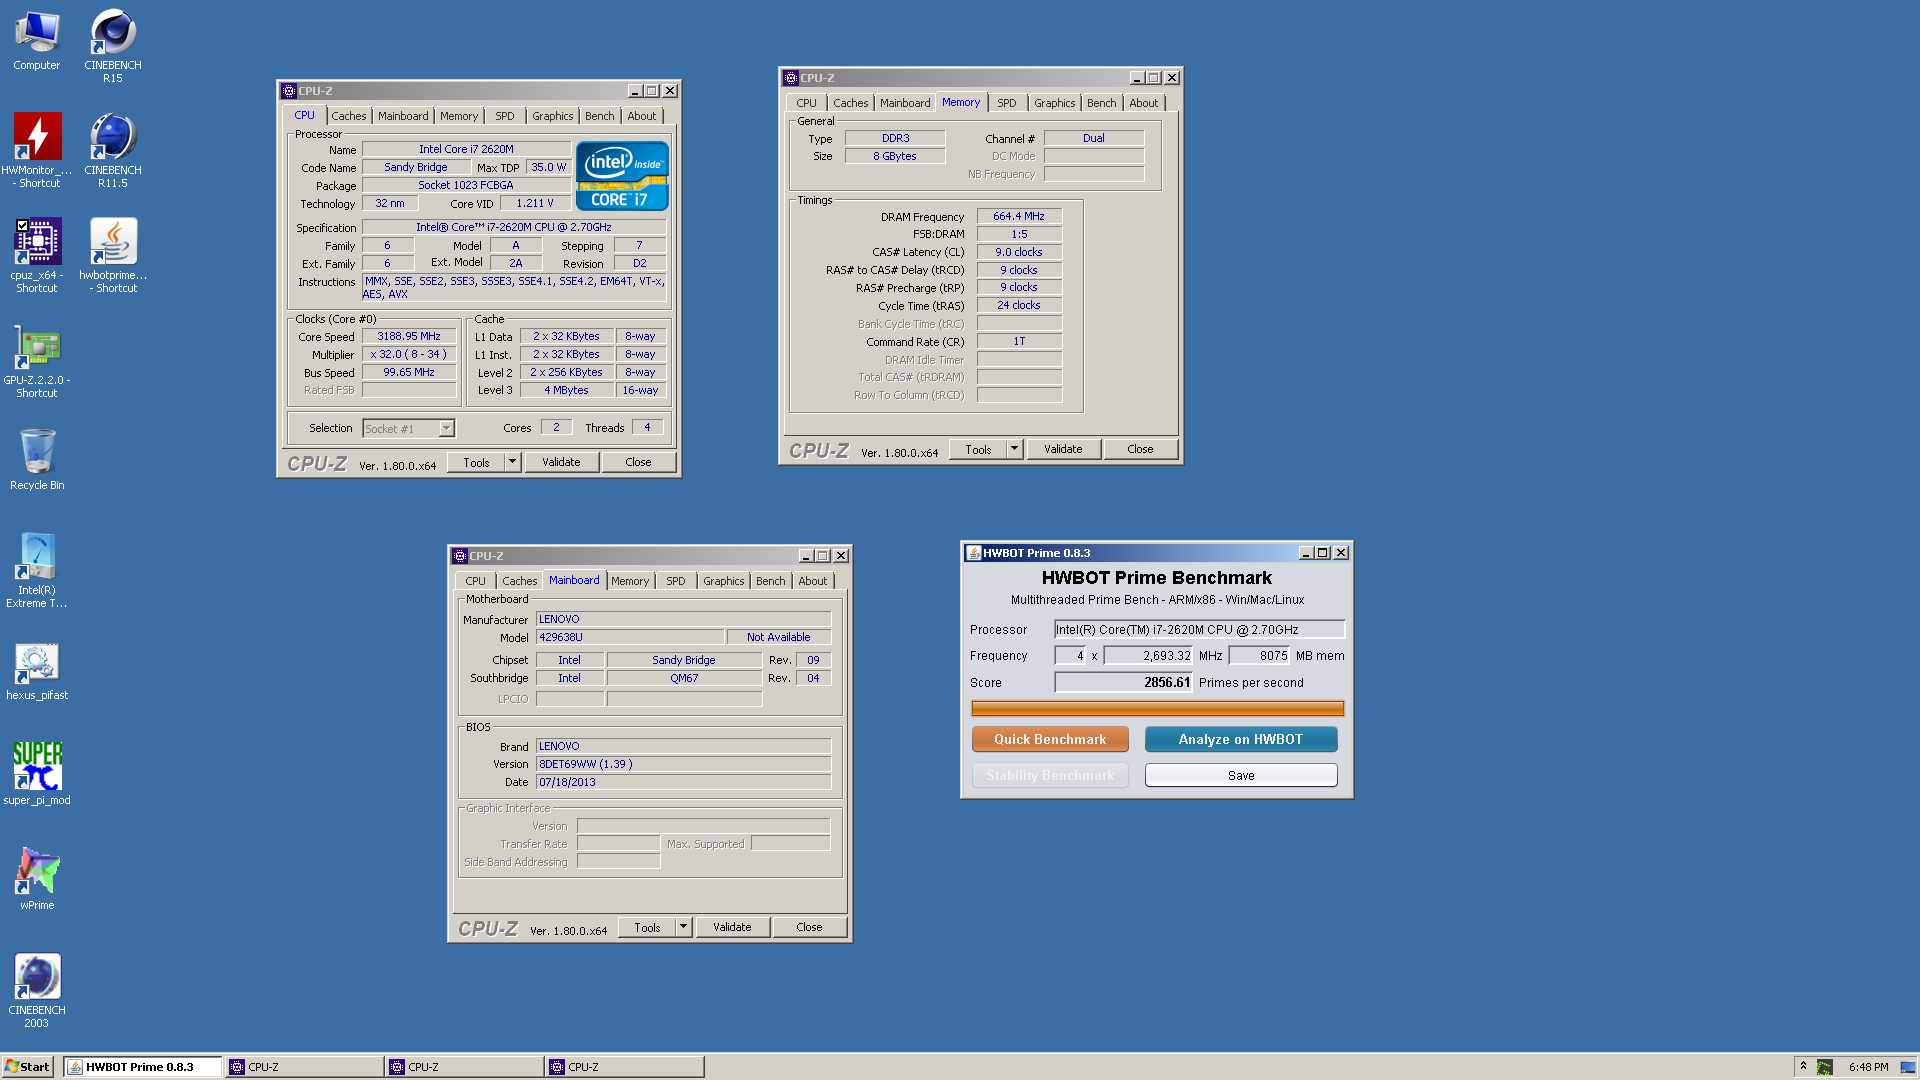Open Tools dropdown arrow in CPU window

point(512,462)
